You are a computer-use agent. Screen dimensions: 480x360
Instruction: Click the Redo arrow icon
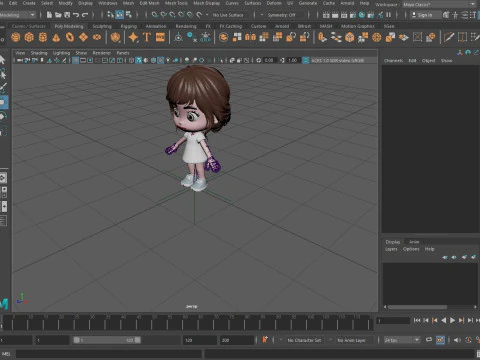pyautogui.click(x=85, y=15)
